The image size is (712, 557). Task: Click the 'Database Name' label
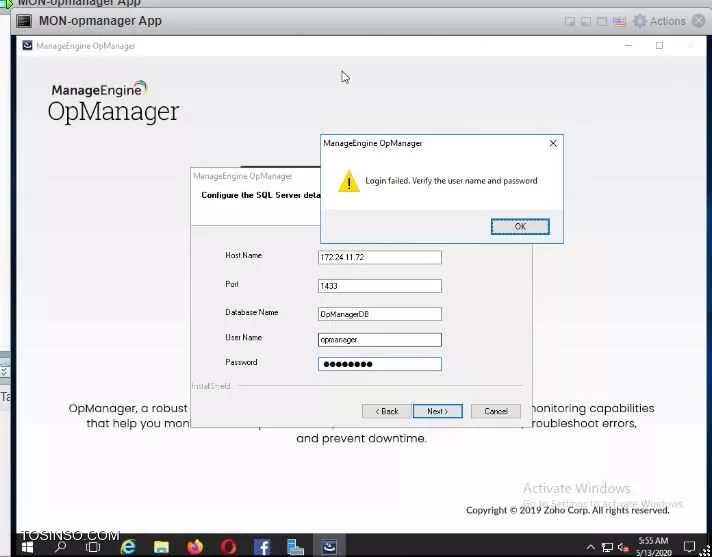[x=252, y=312]
